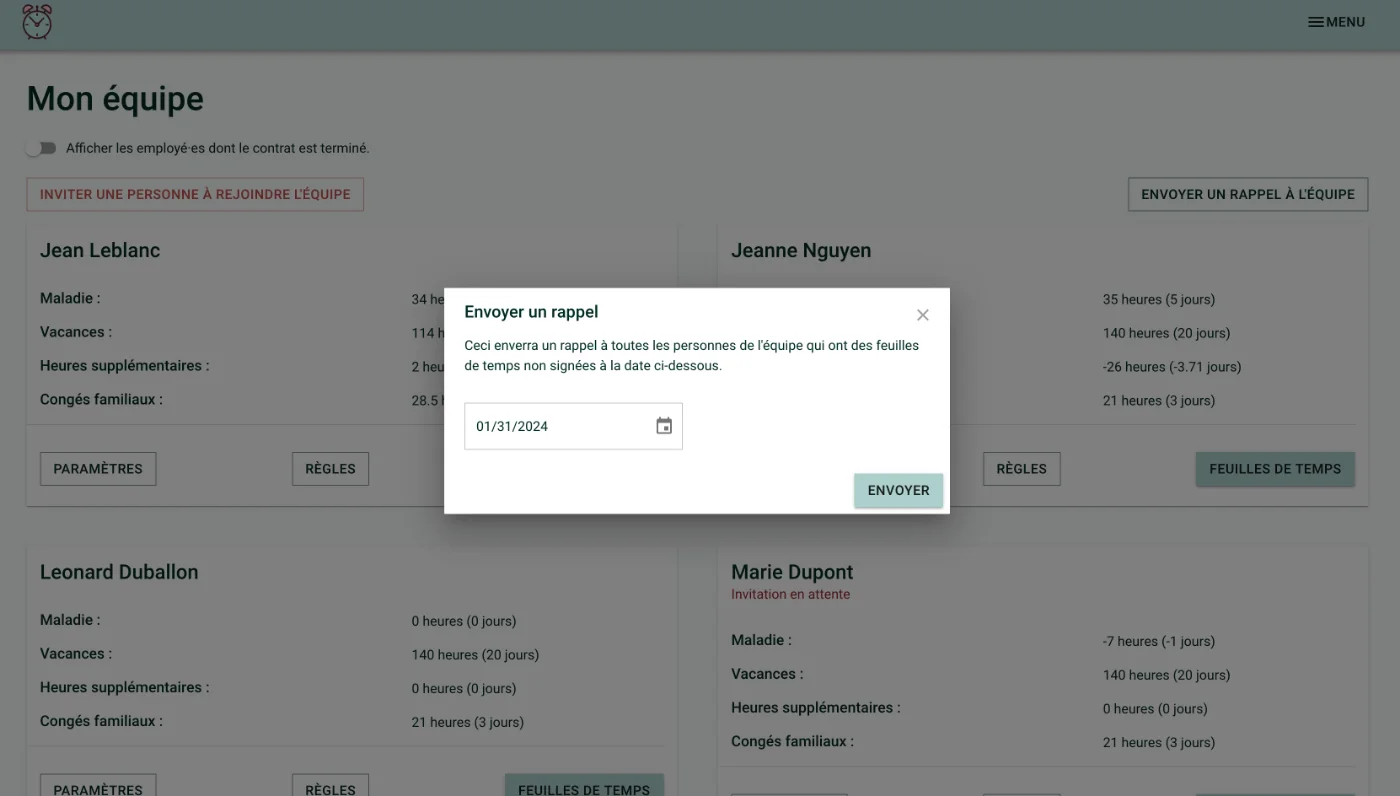Open Leonard Duballon's PARAMÈTRES

tap(98, 785)
